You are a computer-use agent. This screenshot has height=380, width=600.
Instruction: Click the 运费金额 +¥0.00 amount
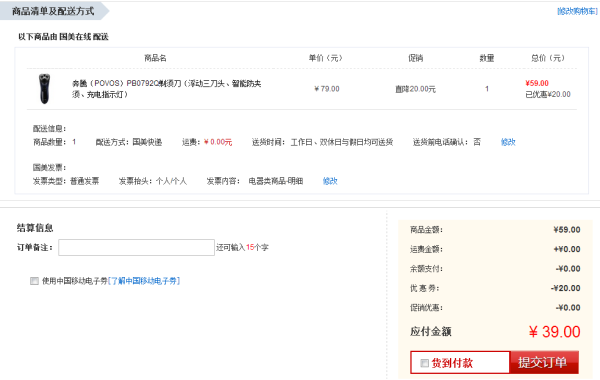(x=567, y=249)
